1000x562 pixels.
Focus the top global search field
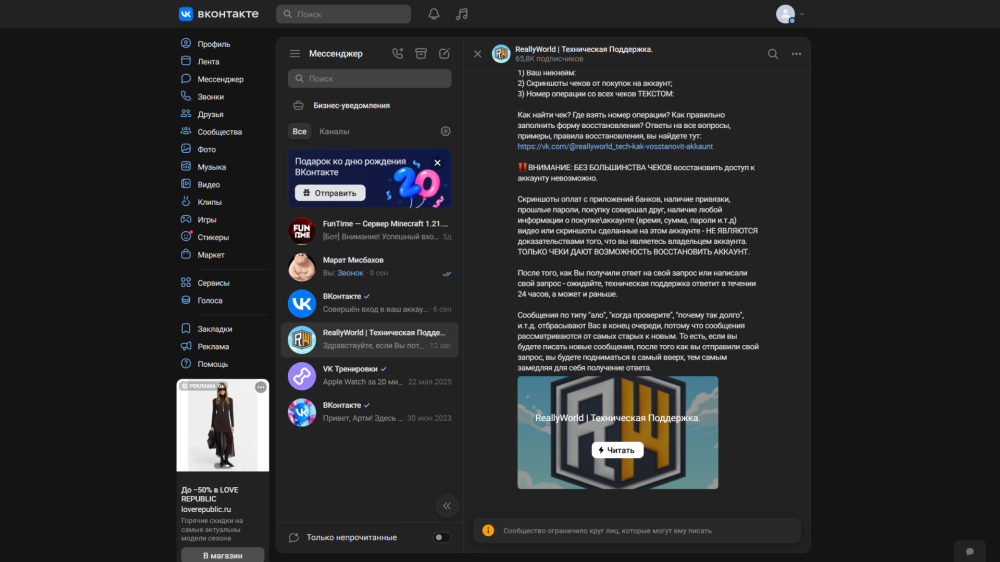tap(343, 14)
